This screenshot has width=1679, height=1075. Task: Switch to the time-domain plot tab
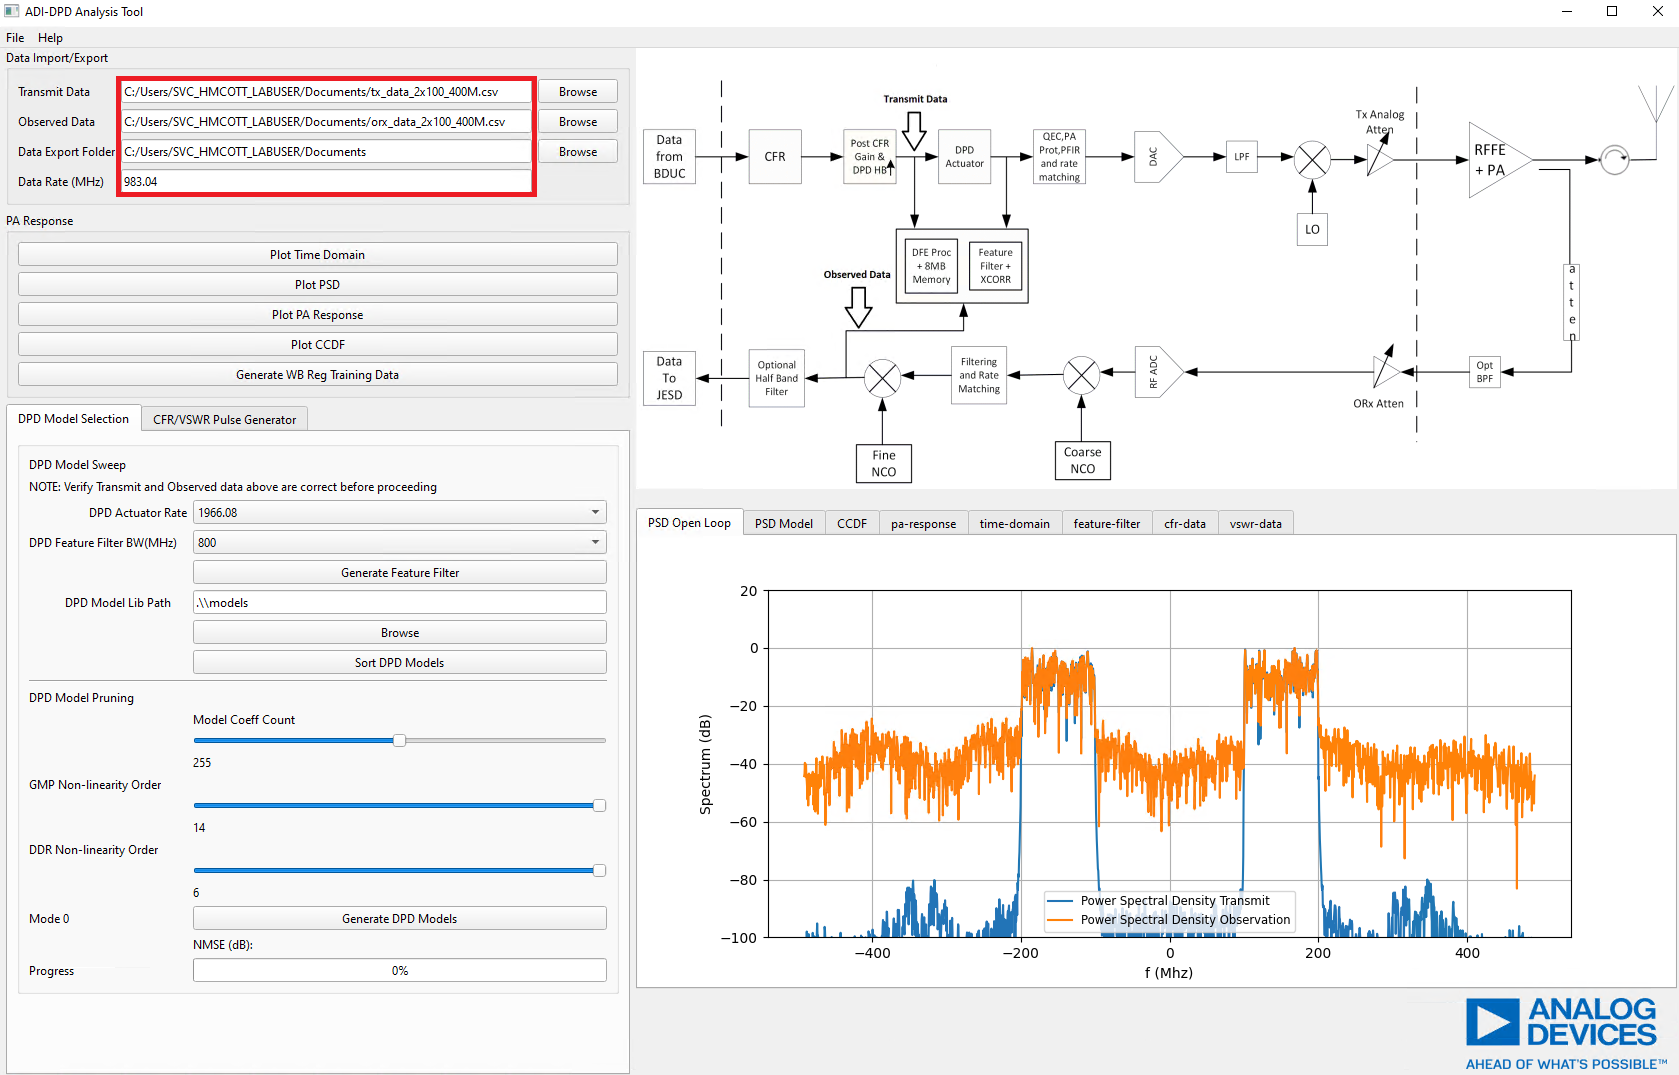click(1014, 522)
